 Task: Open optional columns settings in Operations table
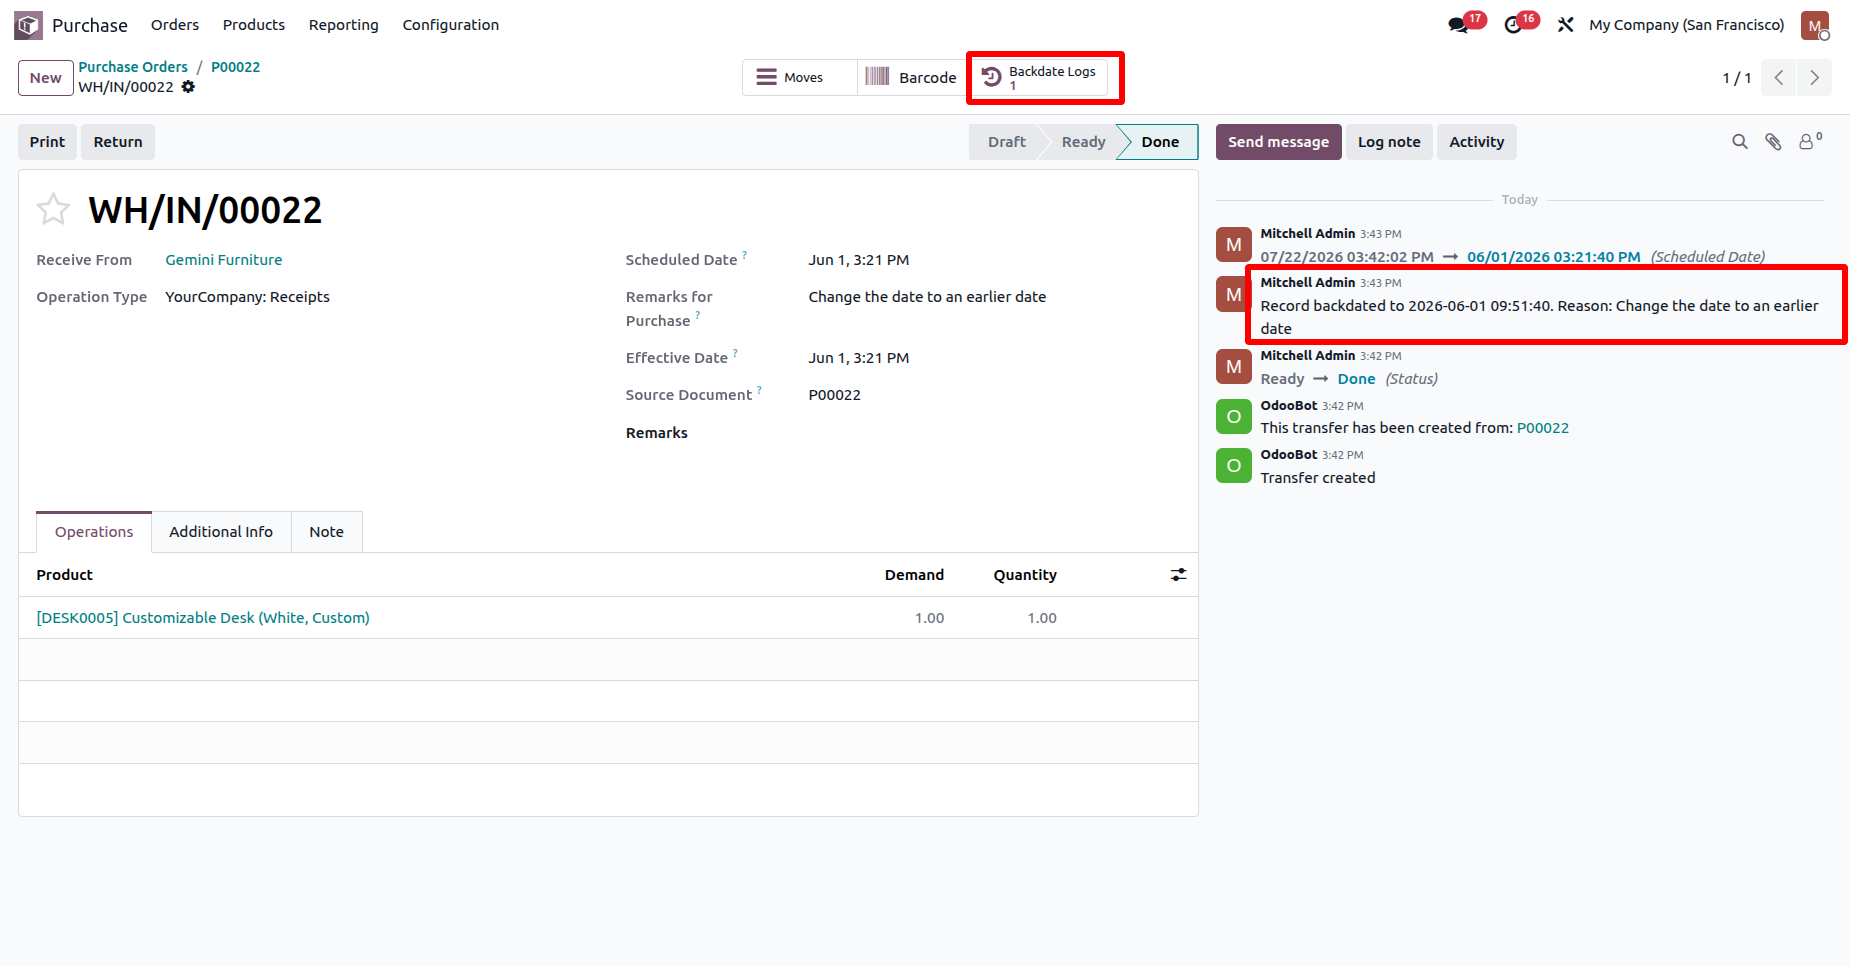pyautogui.click(x=1179, y=575)
